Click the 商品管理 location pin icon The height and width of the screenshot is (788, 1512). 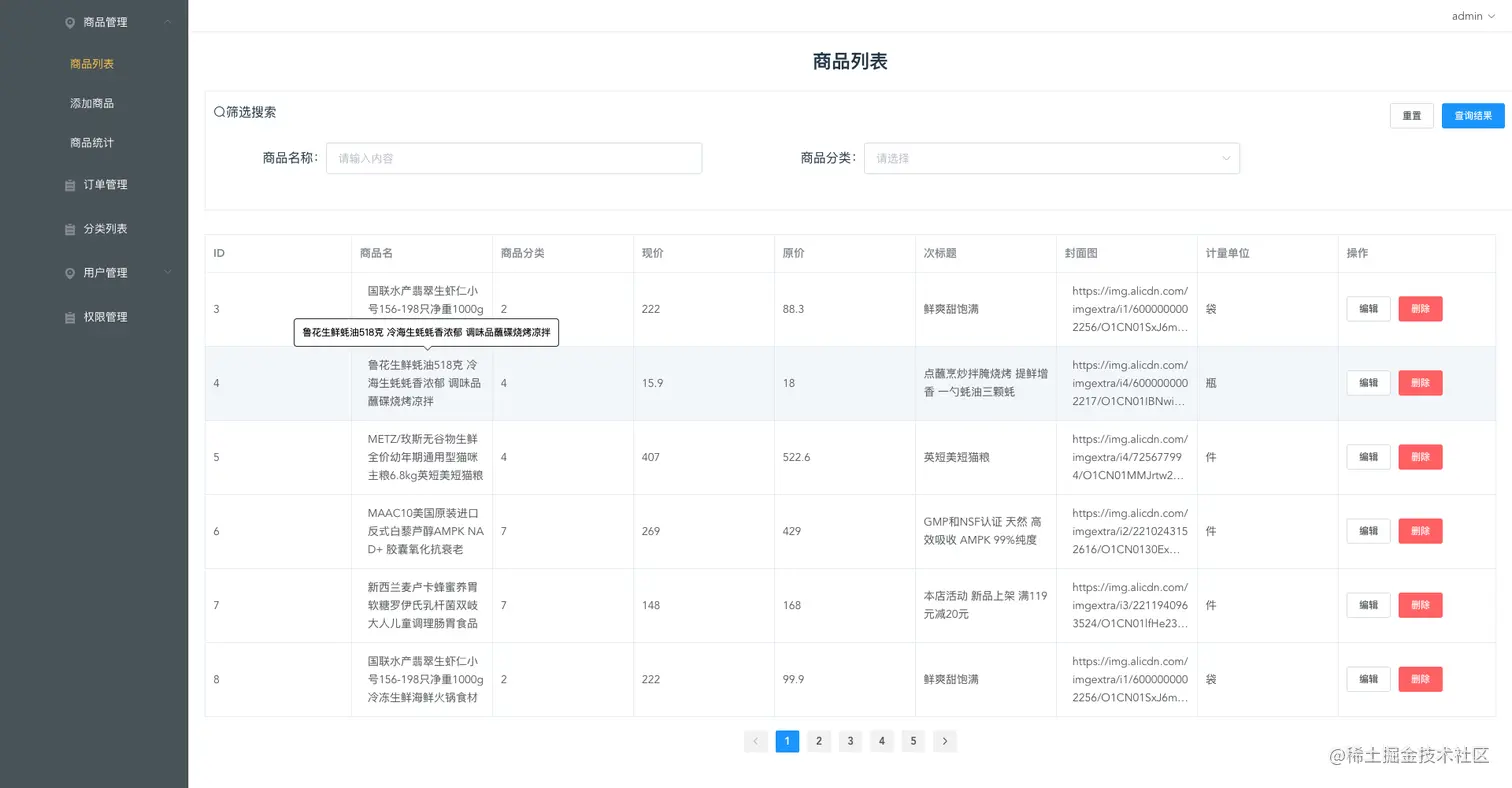70,22
